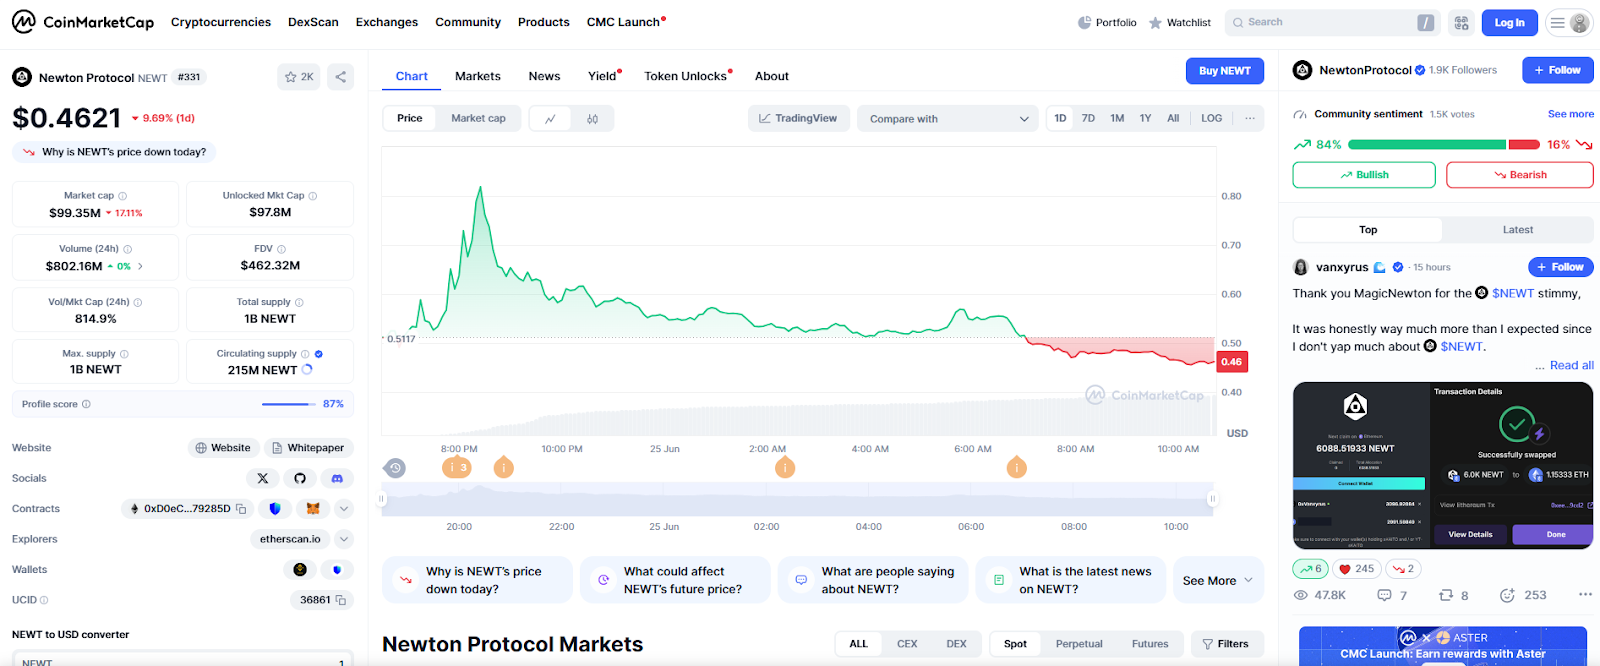Click the CoinMarketCap logo
This screenshot has width=1600, height=666.
click(x=83, y=22)
